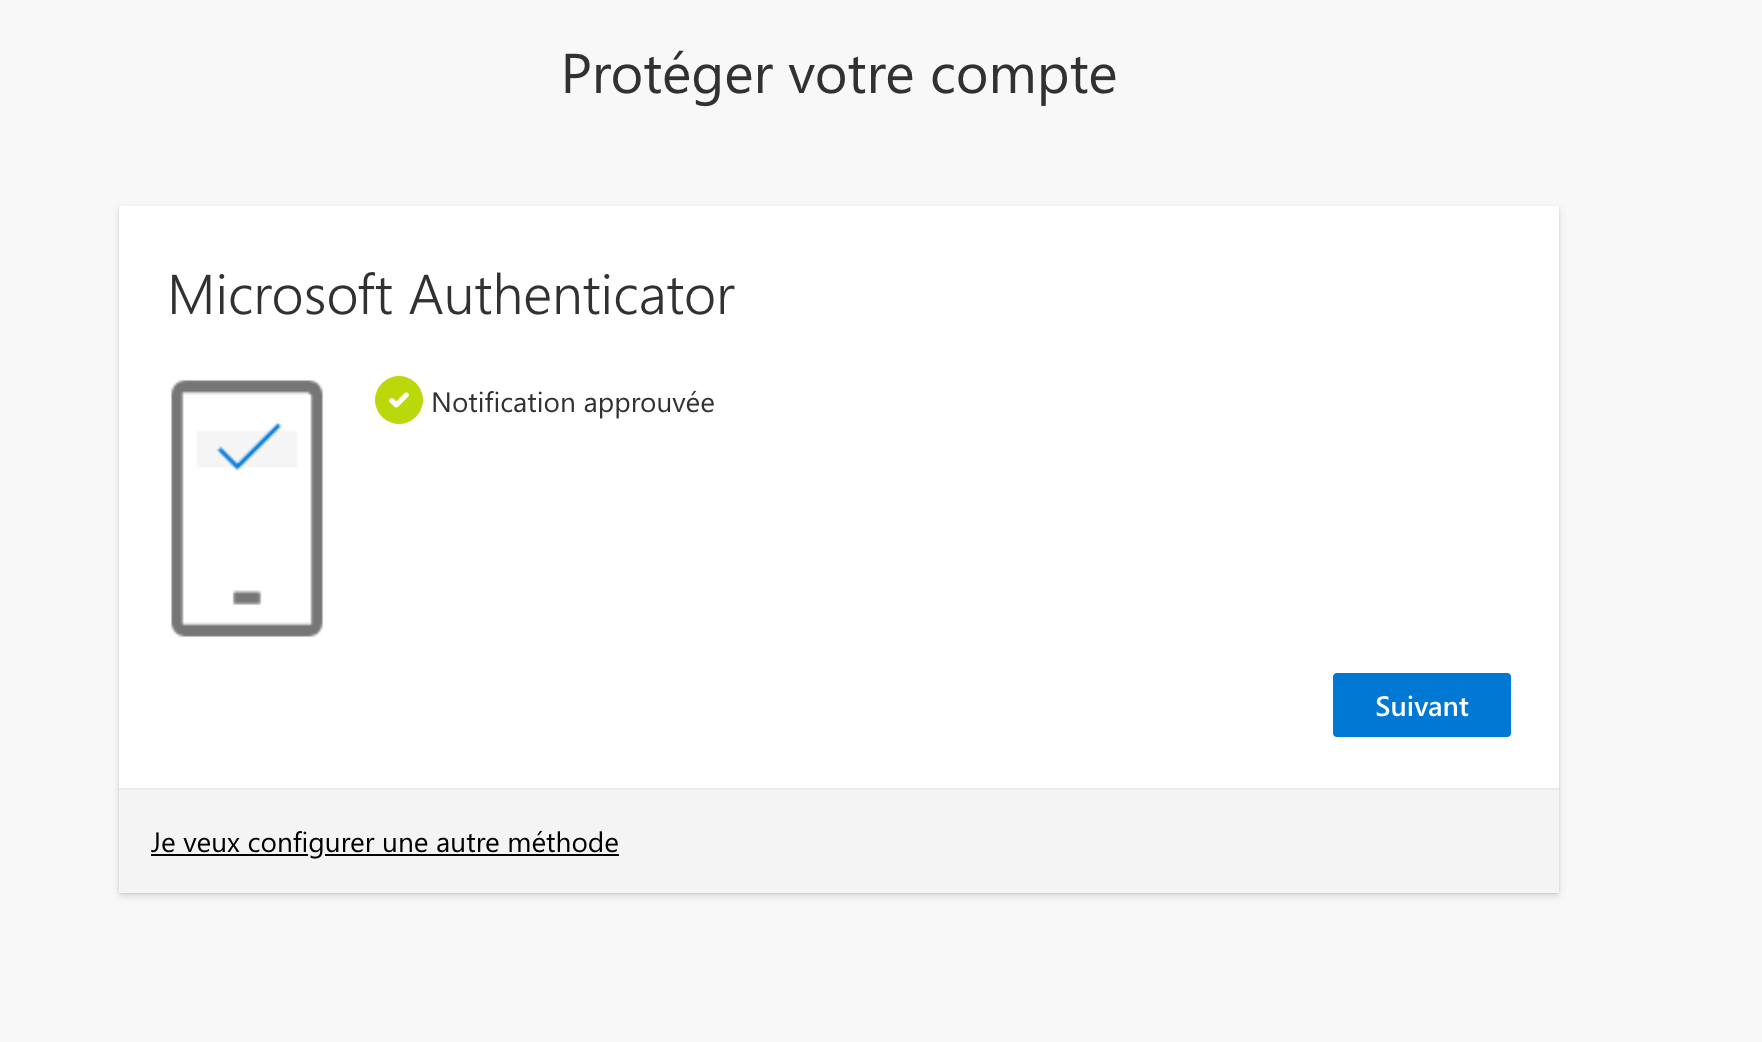Click the top edge of the phone illustration frame
This screenshot has width=1762, height=1042.
pyautogui.click(x=247, y=385)
